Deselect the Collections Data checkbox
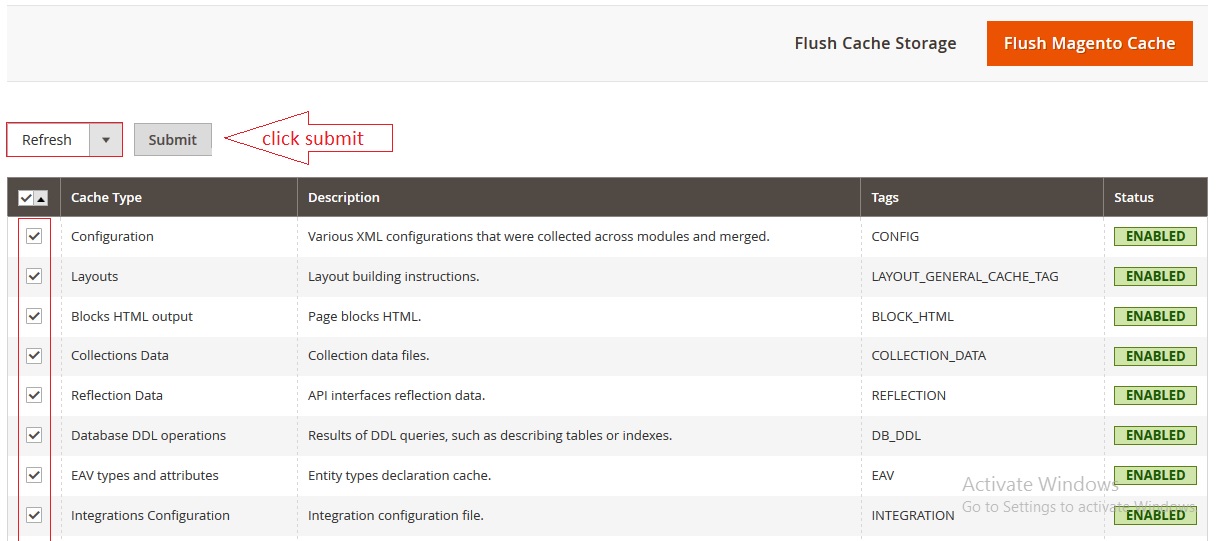Viewport: 1223px width, 541px height. [34, 355]
